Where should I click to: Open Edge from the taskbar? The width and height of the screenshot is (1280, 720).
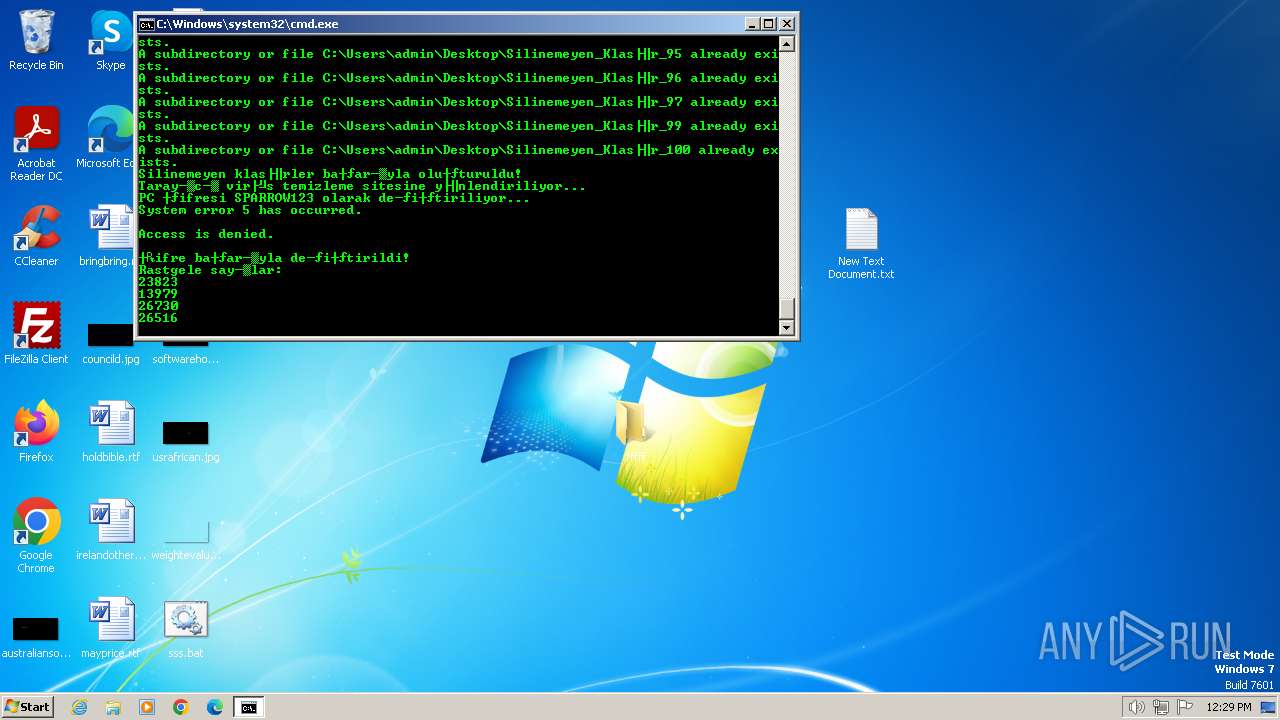point(214,707)
